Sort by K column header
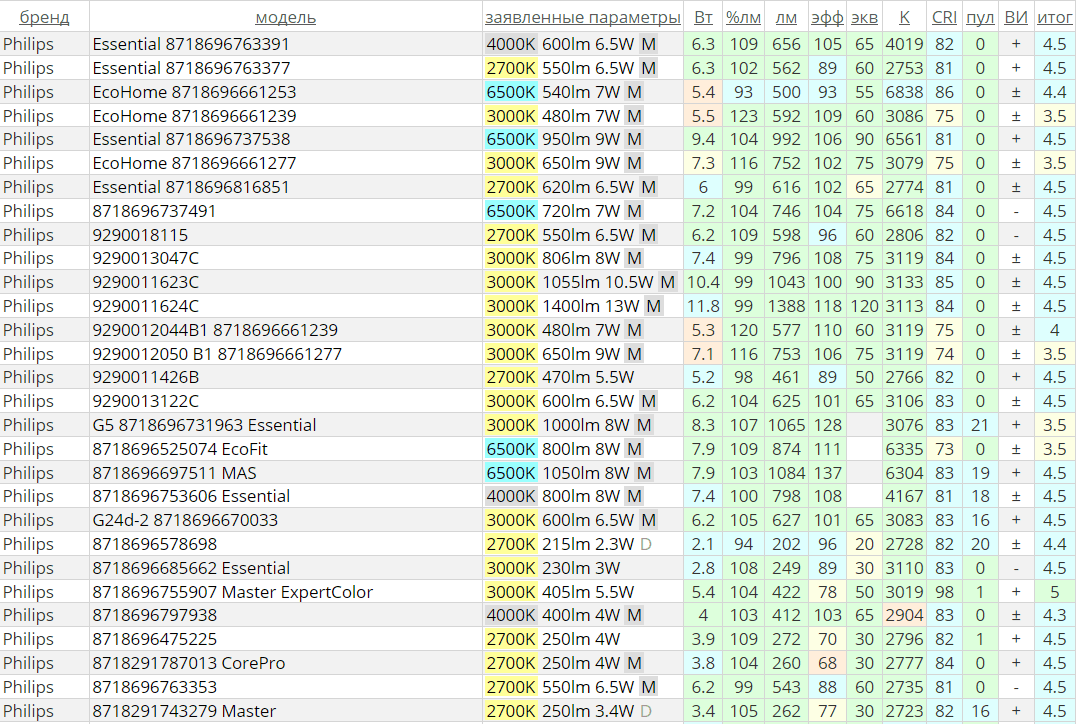1086x724 pixels. click(904, 17)
